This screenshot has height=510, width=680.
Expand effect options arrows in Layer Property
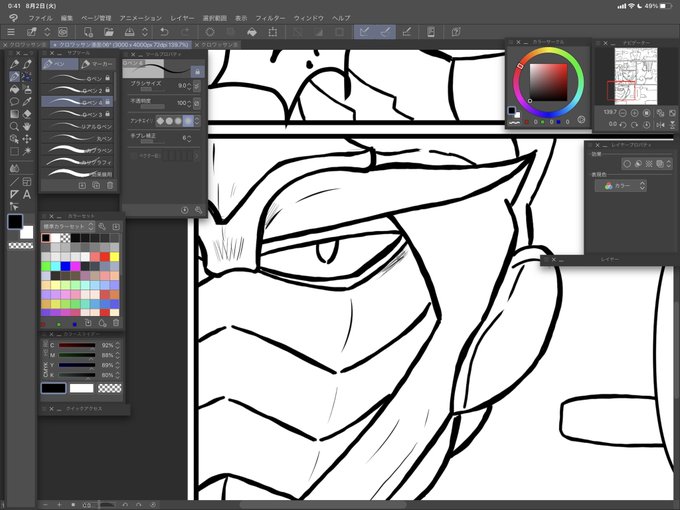coord(669,163)
